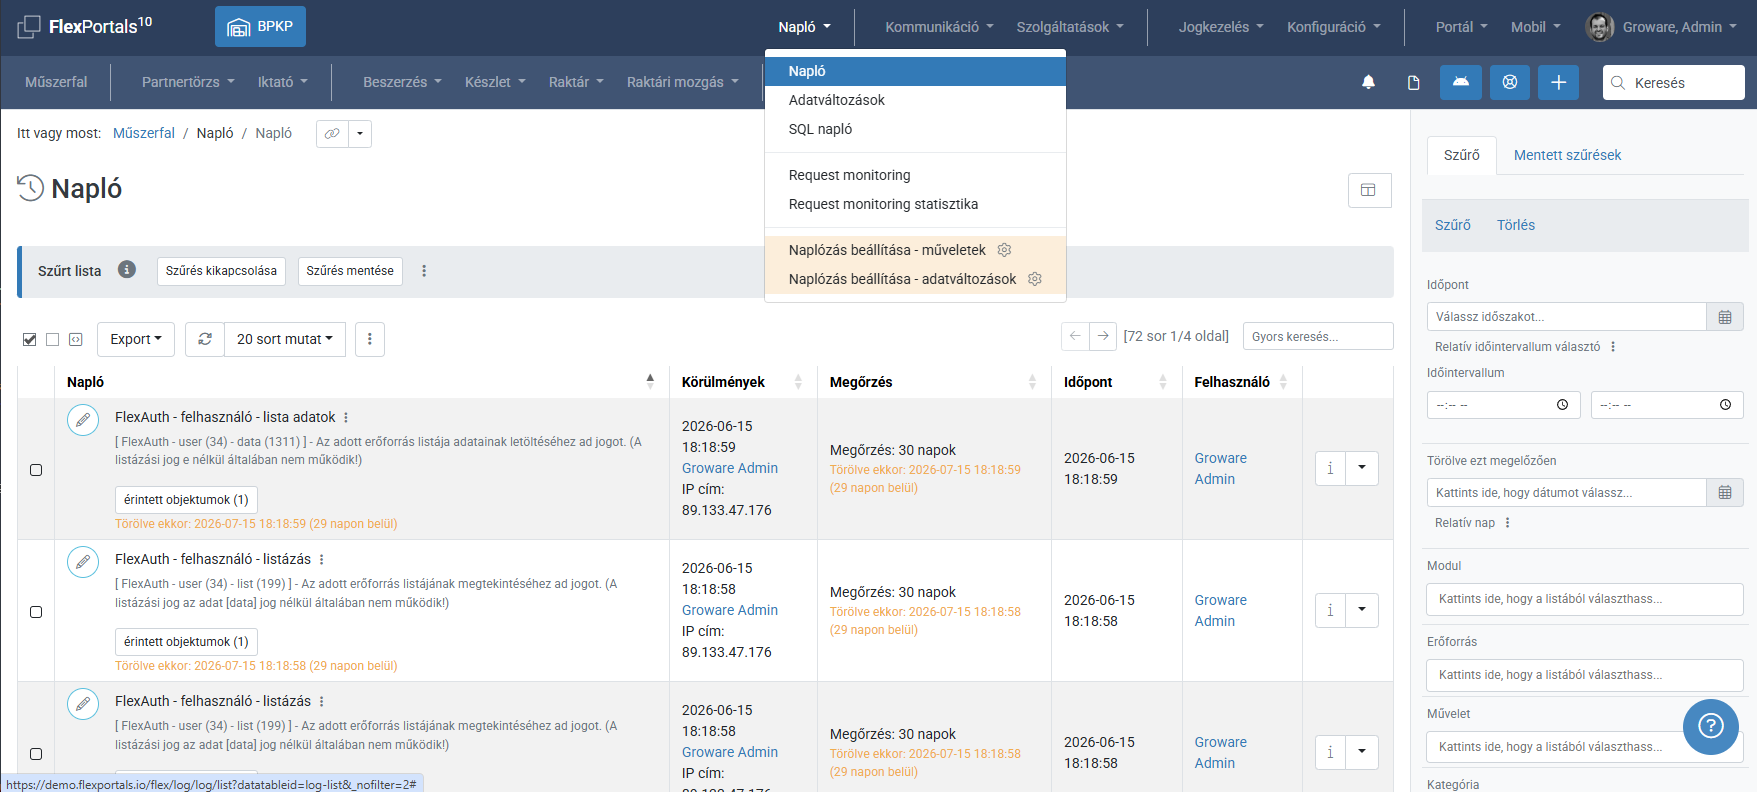The height and width of the screenshot is (792, 1757).
Task: Click gear icon beside 'Naplózás beállítása - adatváltozások'
Action: [1035, 279]
